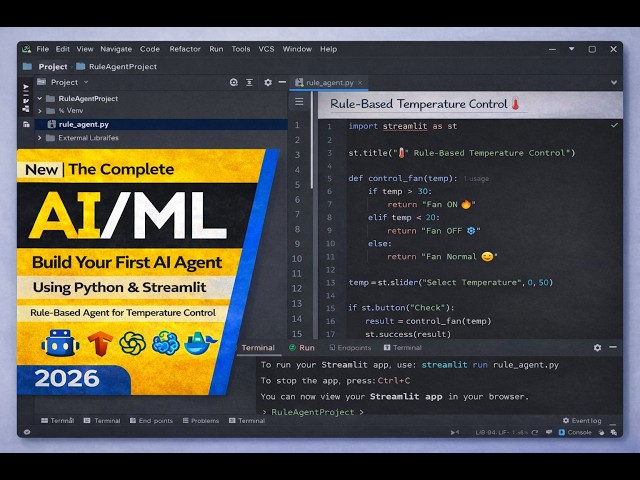
Task: Click the 'st.success(result)' code line
Action: pos(408,334)
